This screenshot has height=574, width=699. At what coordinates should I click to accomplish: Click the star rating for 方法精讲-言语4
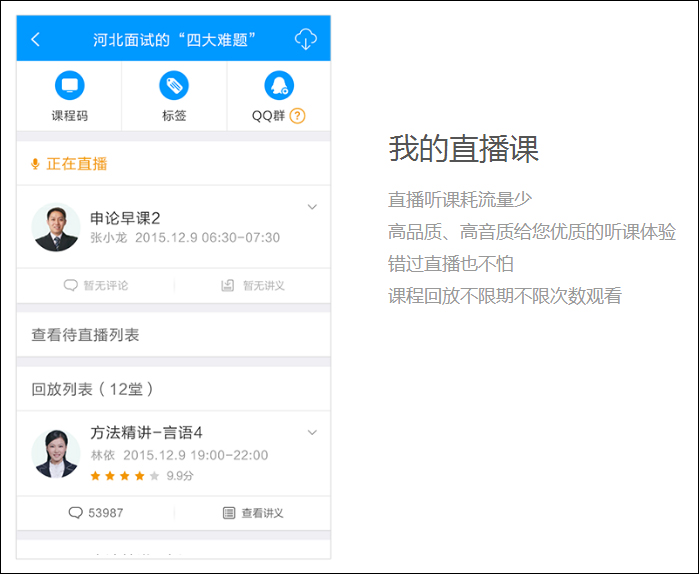(x=125, y=476)
